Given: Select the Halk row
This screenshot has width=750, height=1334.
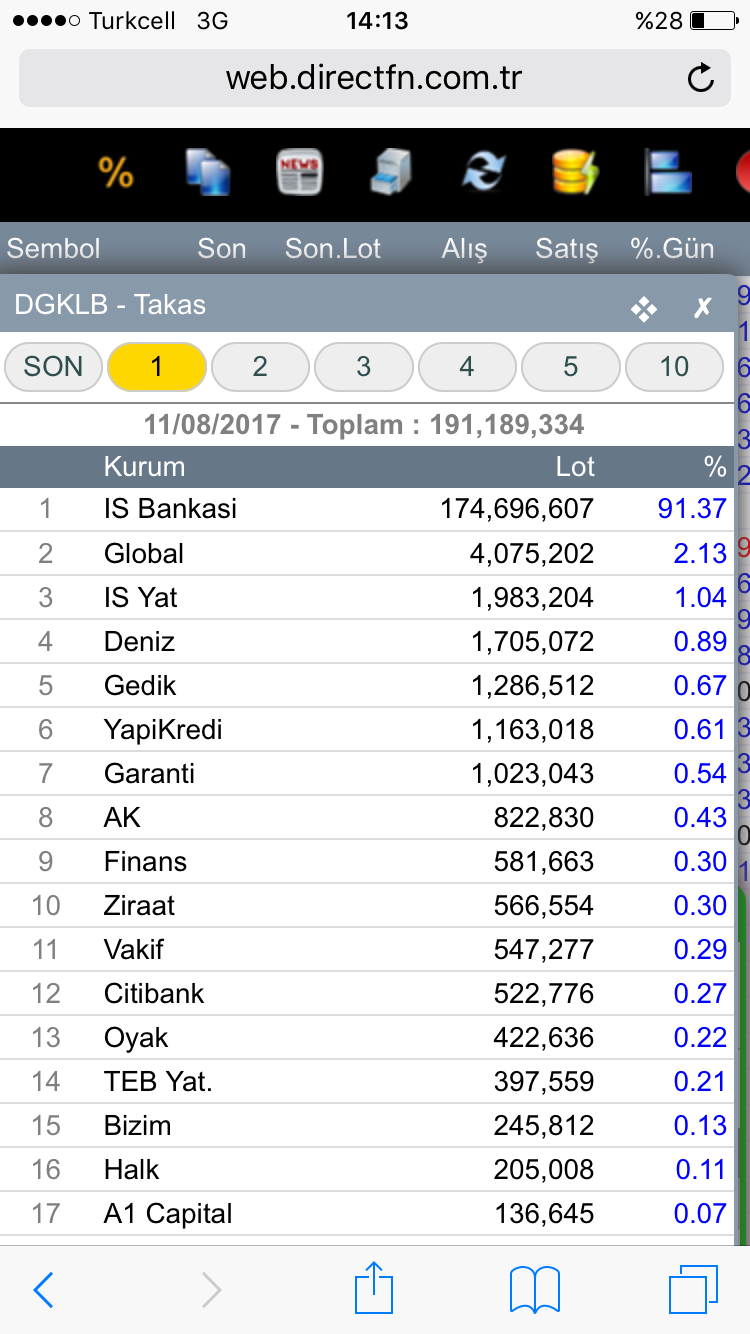Looking at the screenshot, I should tap(367, 1169).
